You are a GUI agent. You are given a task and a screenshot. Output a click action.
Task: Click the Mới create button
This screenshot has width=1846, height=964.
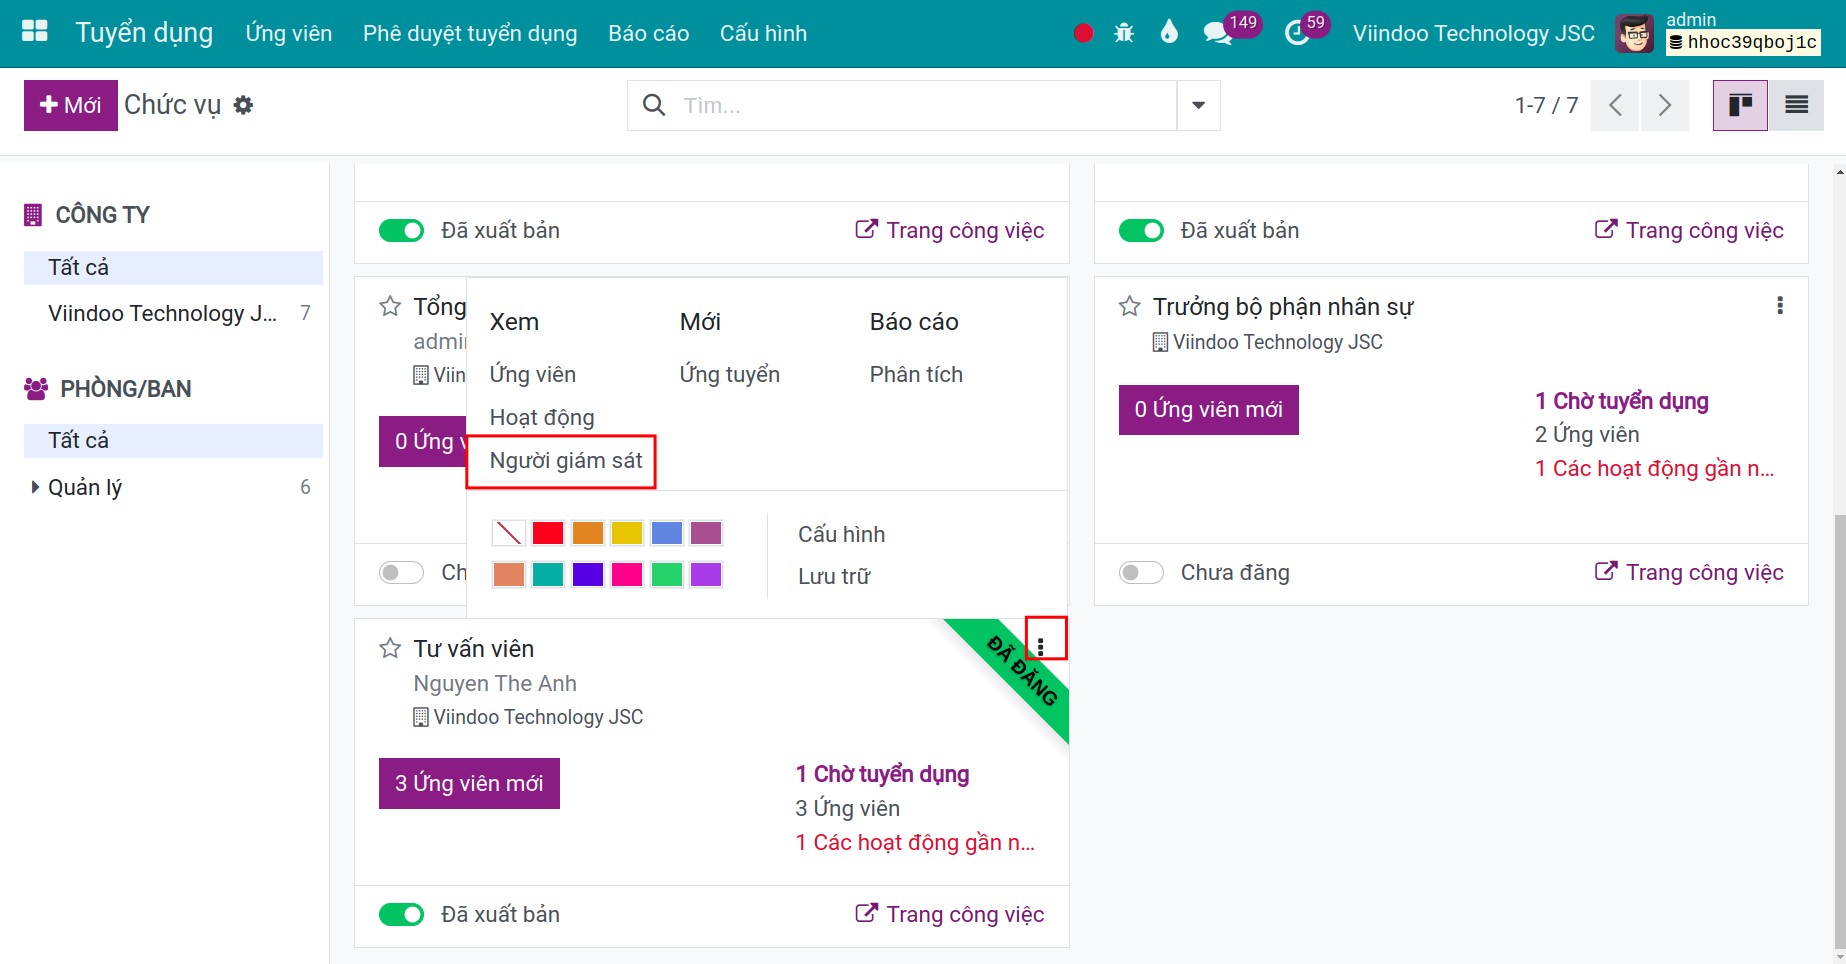[71, 105]
